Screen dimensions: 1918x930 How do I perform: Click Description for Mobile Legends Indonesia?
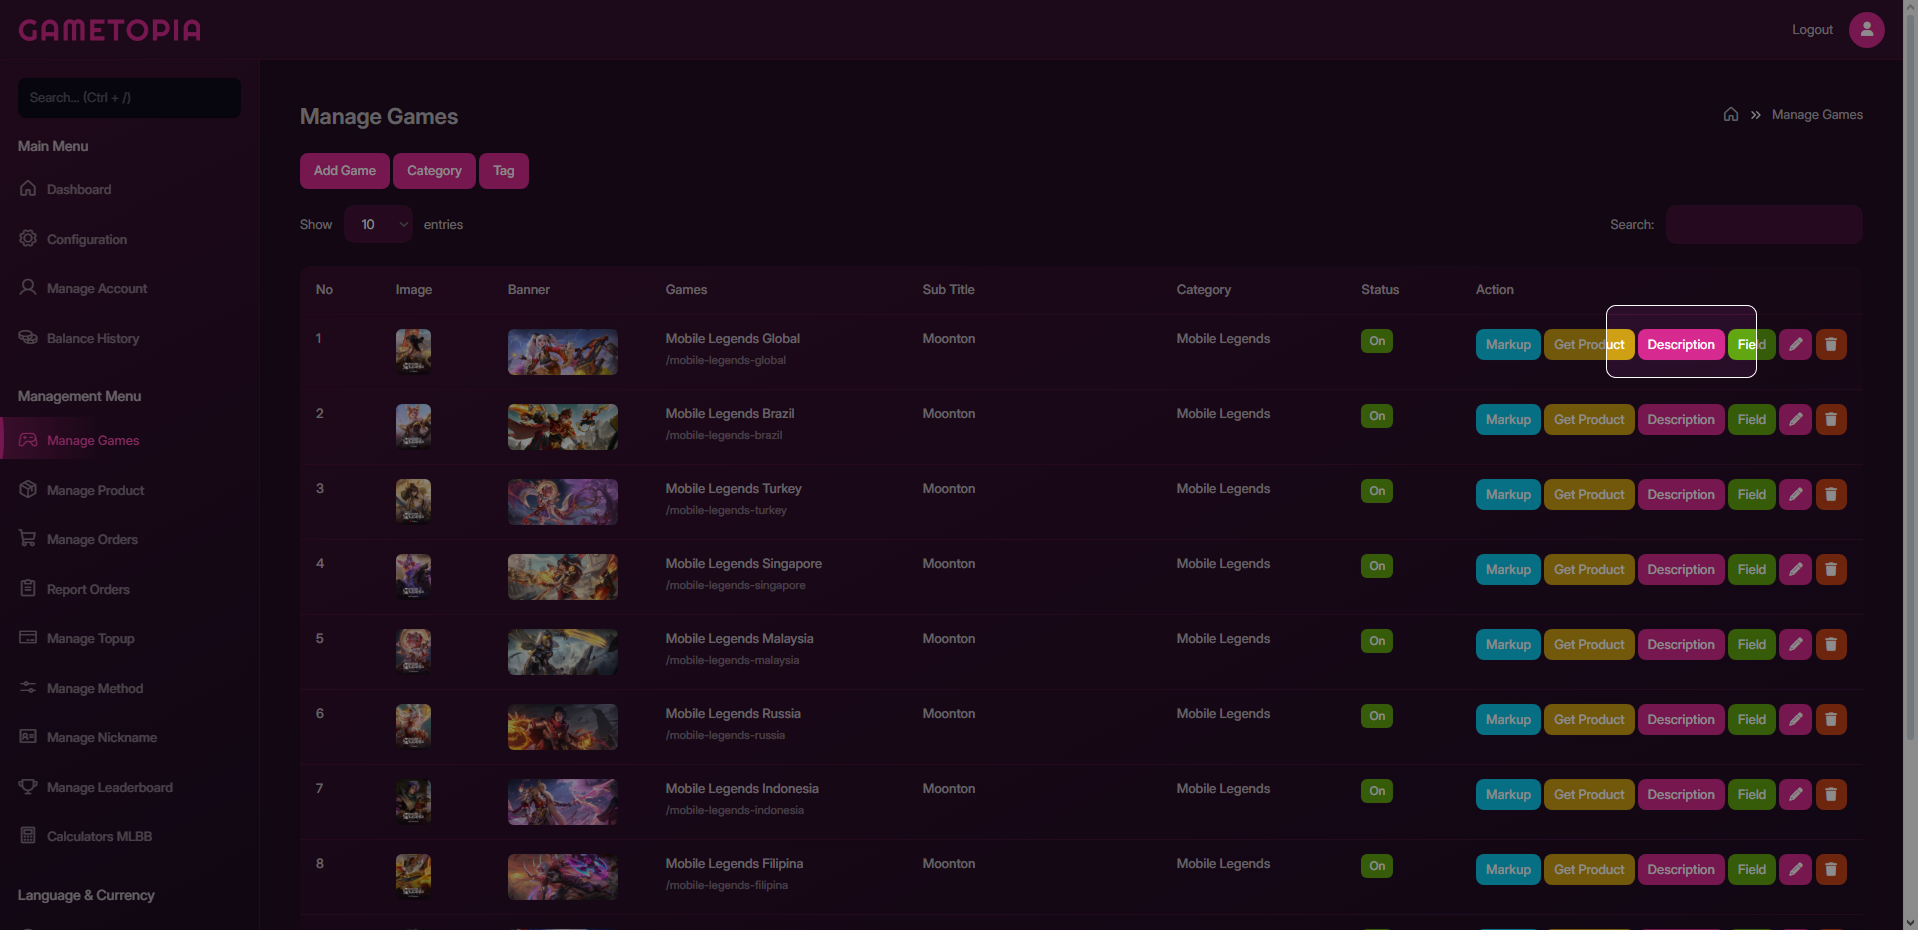1681,794
